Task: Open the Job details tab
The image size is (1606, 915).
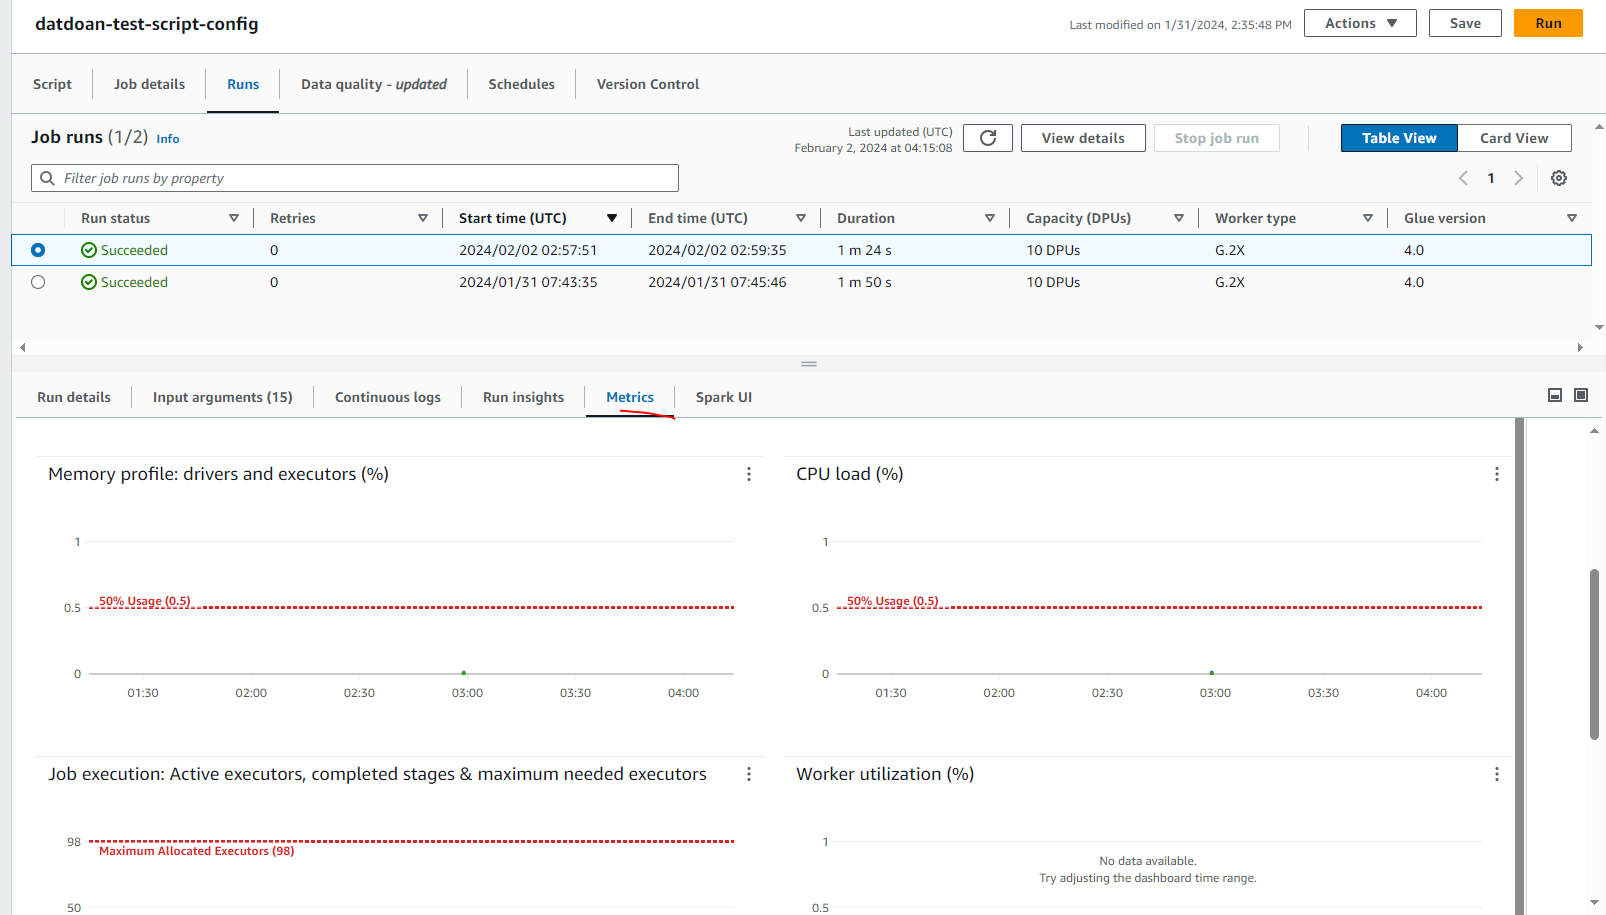Action: tap(149, 84)
